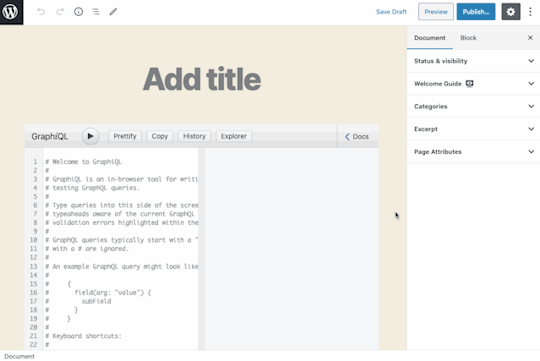Image resolution: width=540 pixels, height=361 pixels.
Task: Switch to the Block tab
Action: 468,38
